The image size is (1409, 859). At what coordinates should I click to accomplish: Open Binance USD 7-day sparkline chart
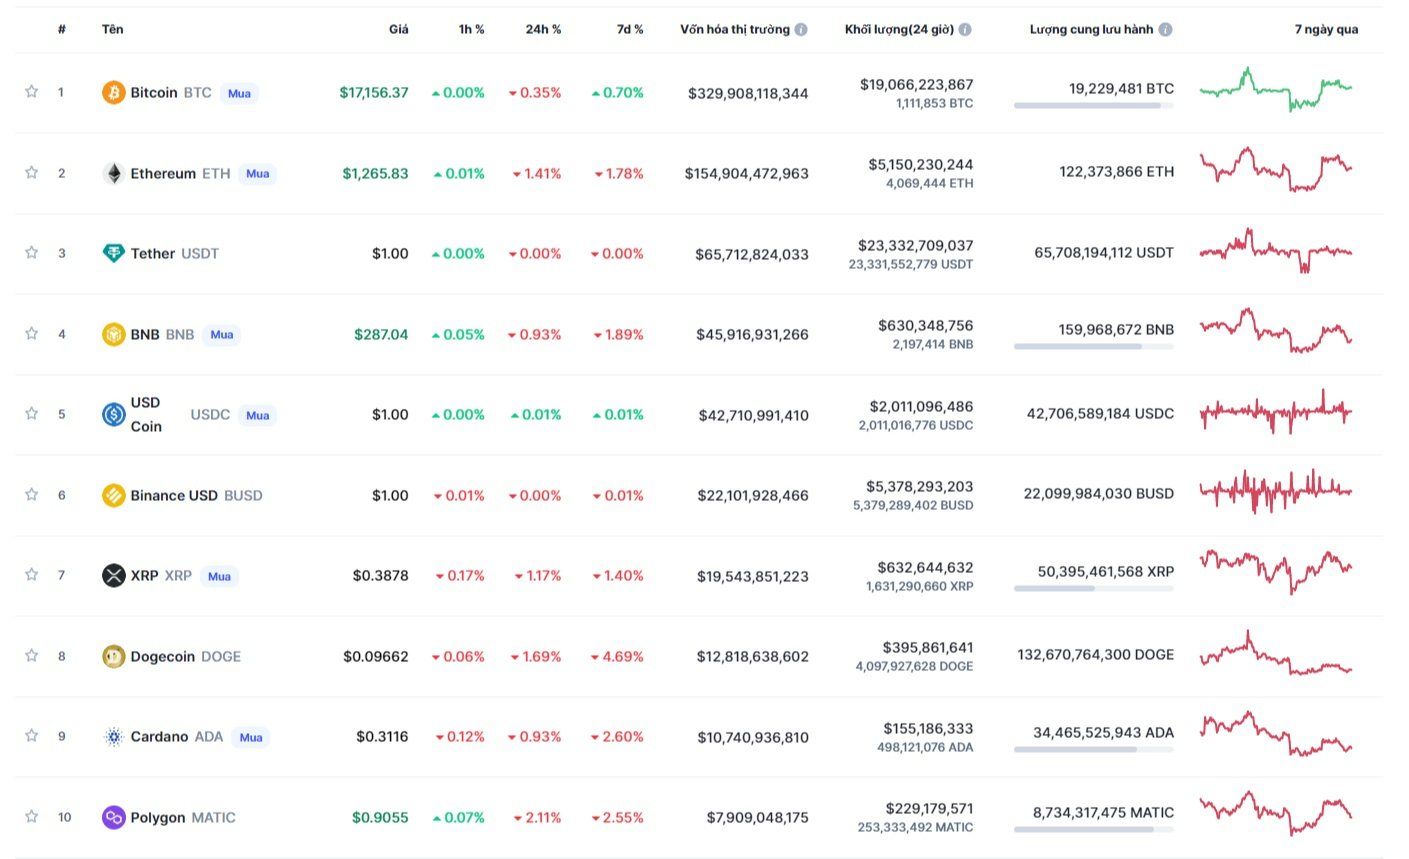tap(1276, 492)
